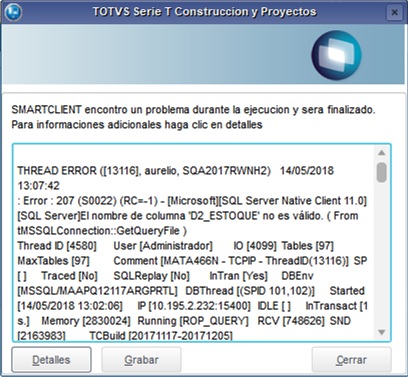Click the scroll up arrow in error log
408x377 pixels.
point(382,153)
